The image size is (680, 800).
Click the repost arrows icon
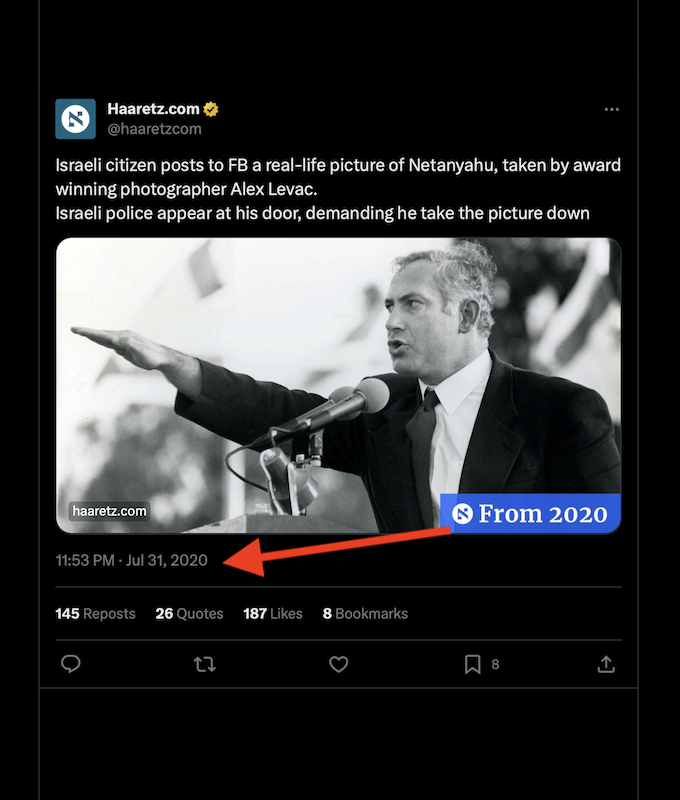click(x=205, y=664)
